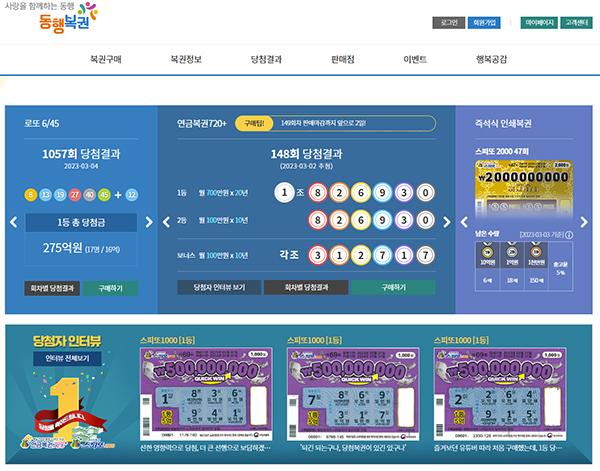Open first 스피또1000 ticket with number 1조
Viewport: 600px width, 471px height.
click(x=206, y=394)
